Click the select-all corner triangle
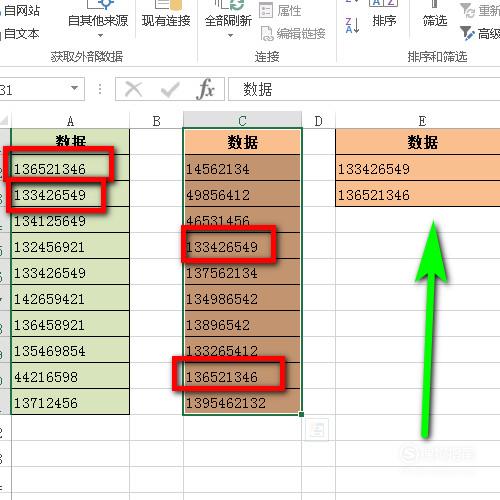Screen dimensions: 500x500 click(x=5, y=121)
